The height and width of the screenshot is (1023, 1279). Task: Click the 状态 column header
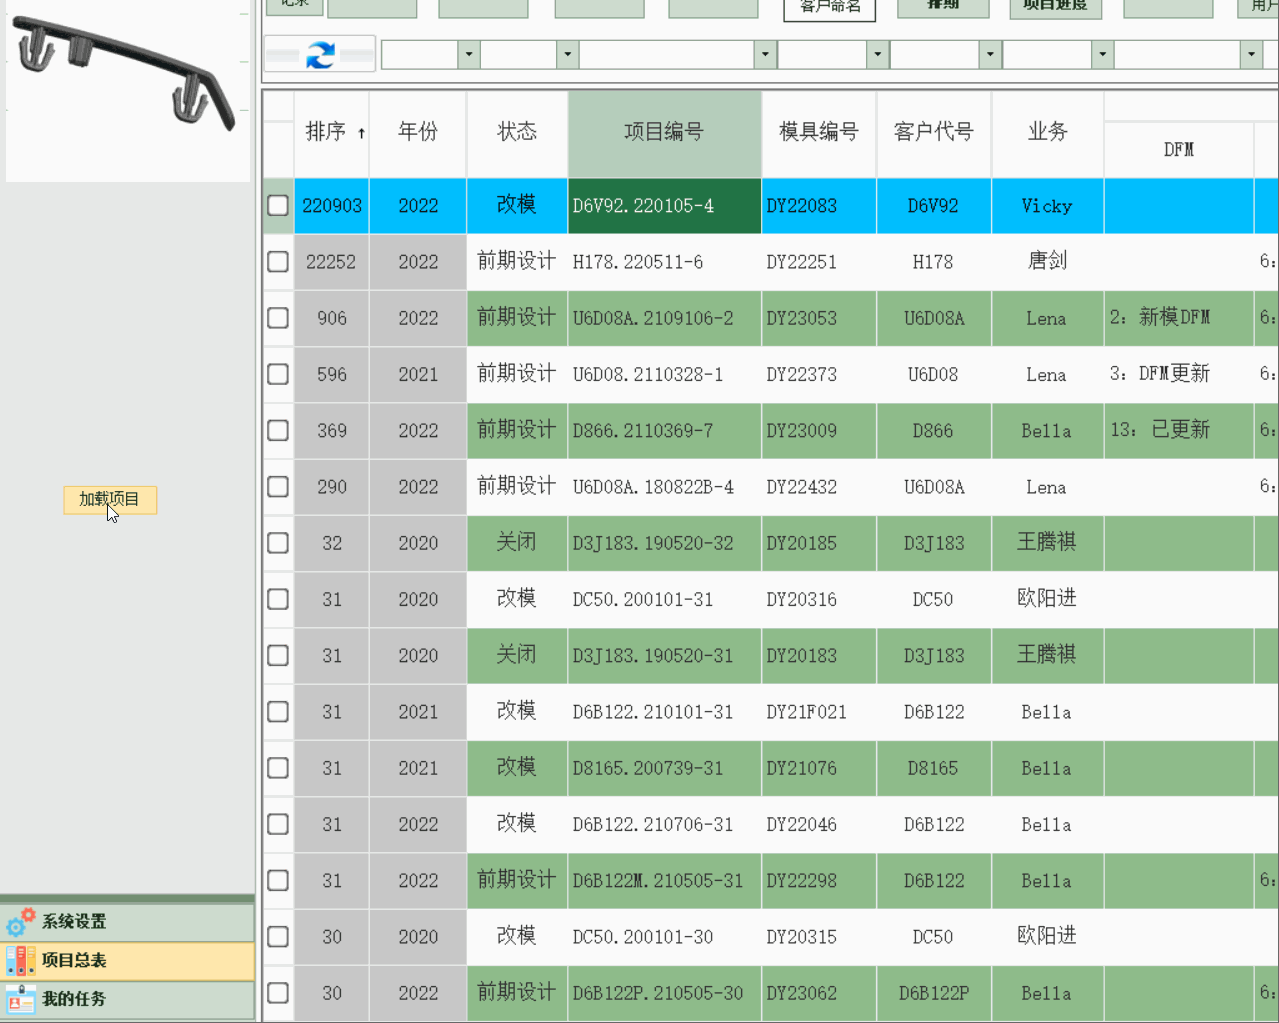point(517,132)
